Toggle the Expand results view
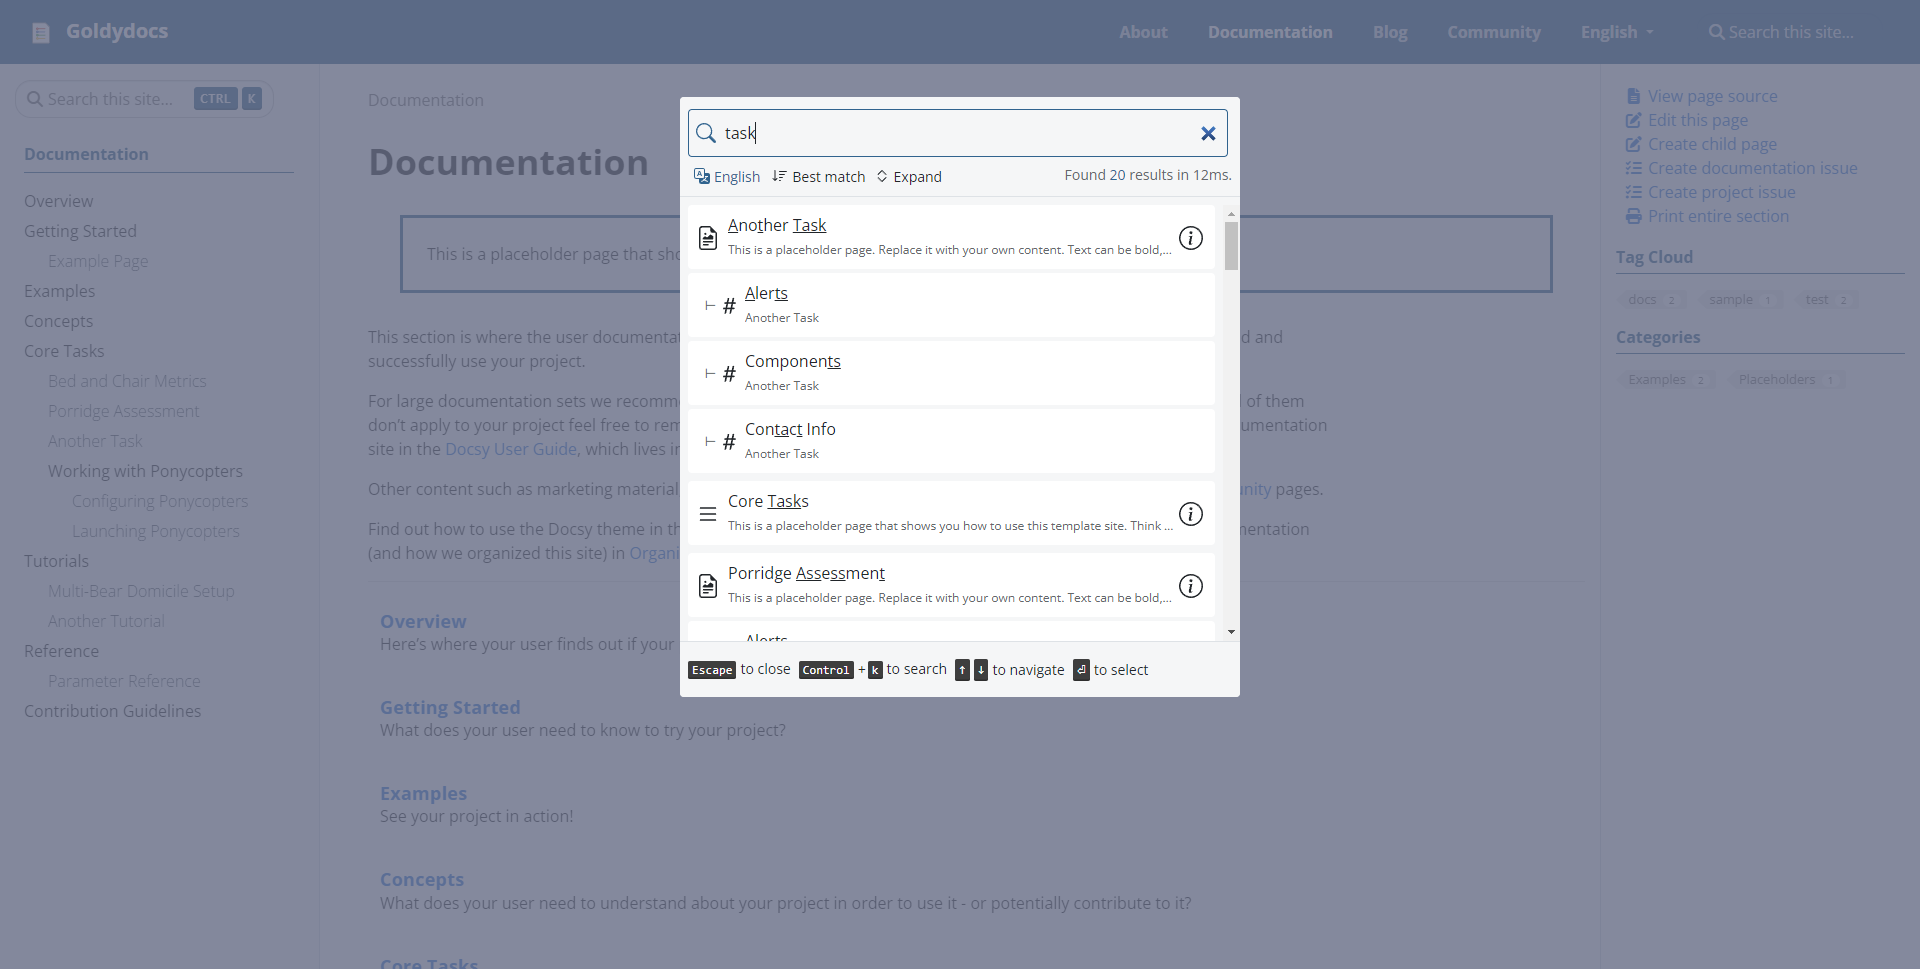The height and width of the screenshot is (969, 1920). click(x=908, y=176)
